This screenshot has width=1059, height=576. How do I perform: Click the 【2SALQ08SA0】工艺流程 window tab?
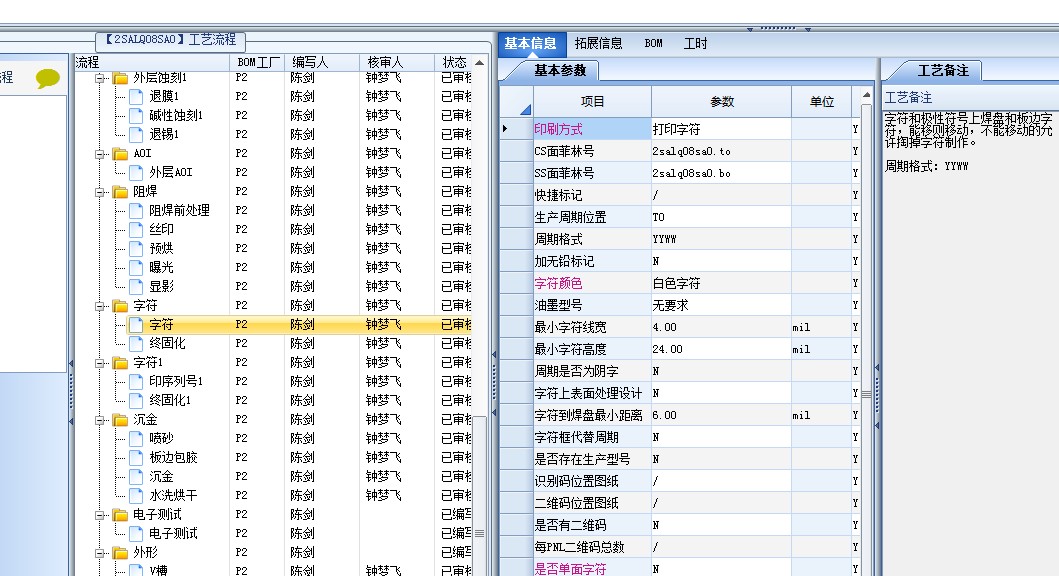[x=170, y=40]
